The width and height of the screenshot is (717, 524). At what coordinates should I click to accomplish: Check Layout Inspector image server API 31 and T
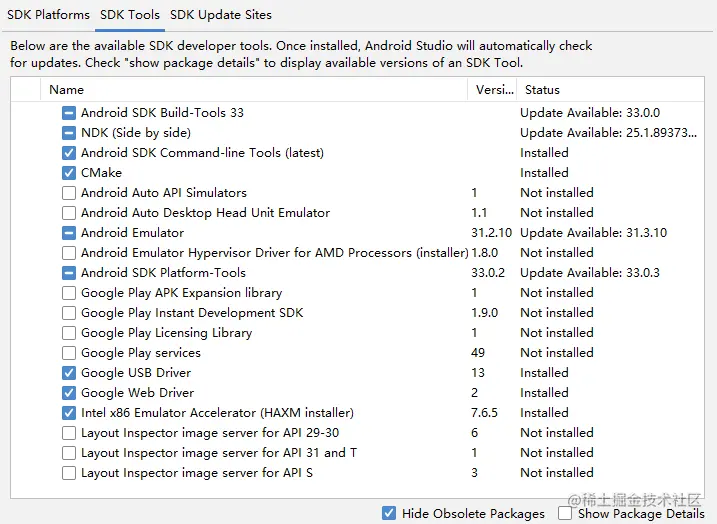69,453
